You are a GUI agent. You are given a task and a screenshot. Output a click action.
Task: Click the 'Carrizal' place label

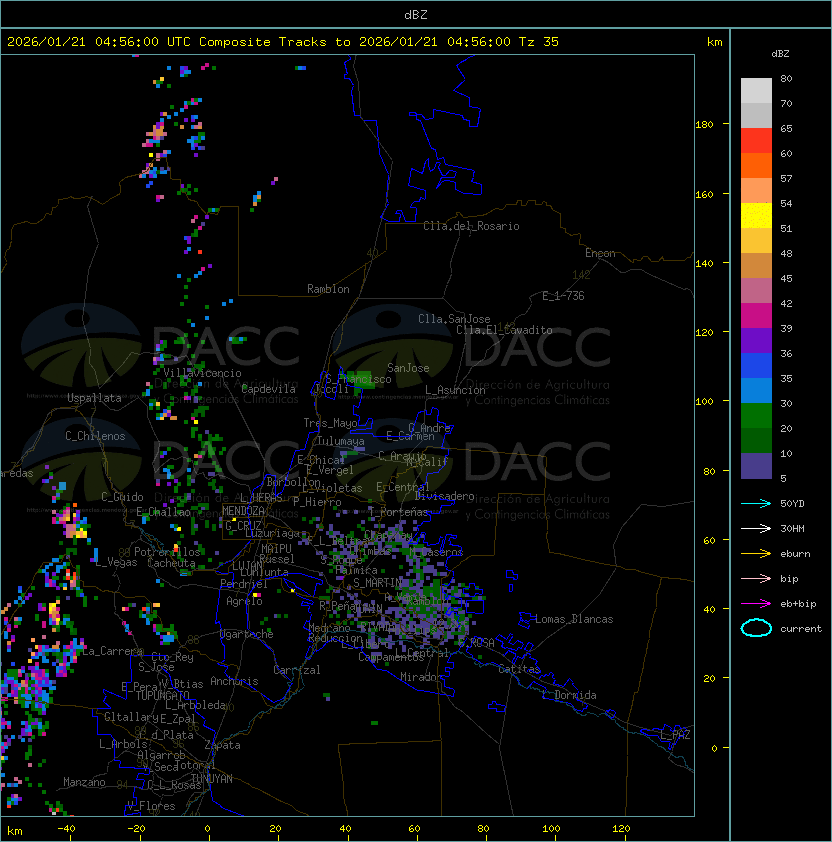(297, 670)
